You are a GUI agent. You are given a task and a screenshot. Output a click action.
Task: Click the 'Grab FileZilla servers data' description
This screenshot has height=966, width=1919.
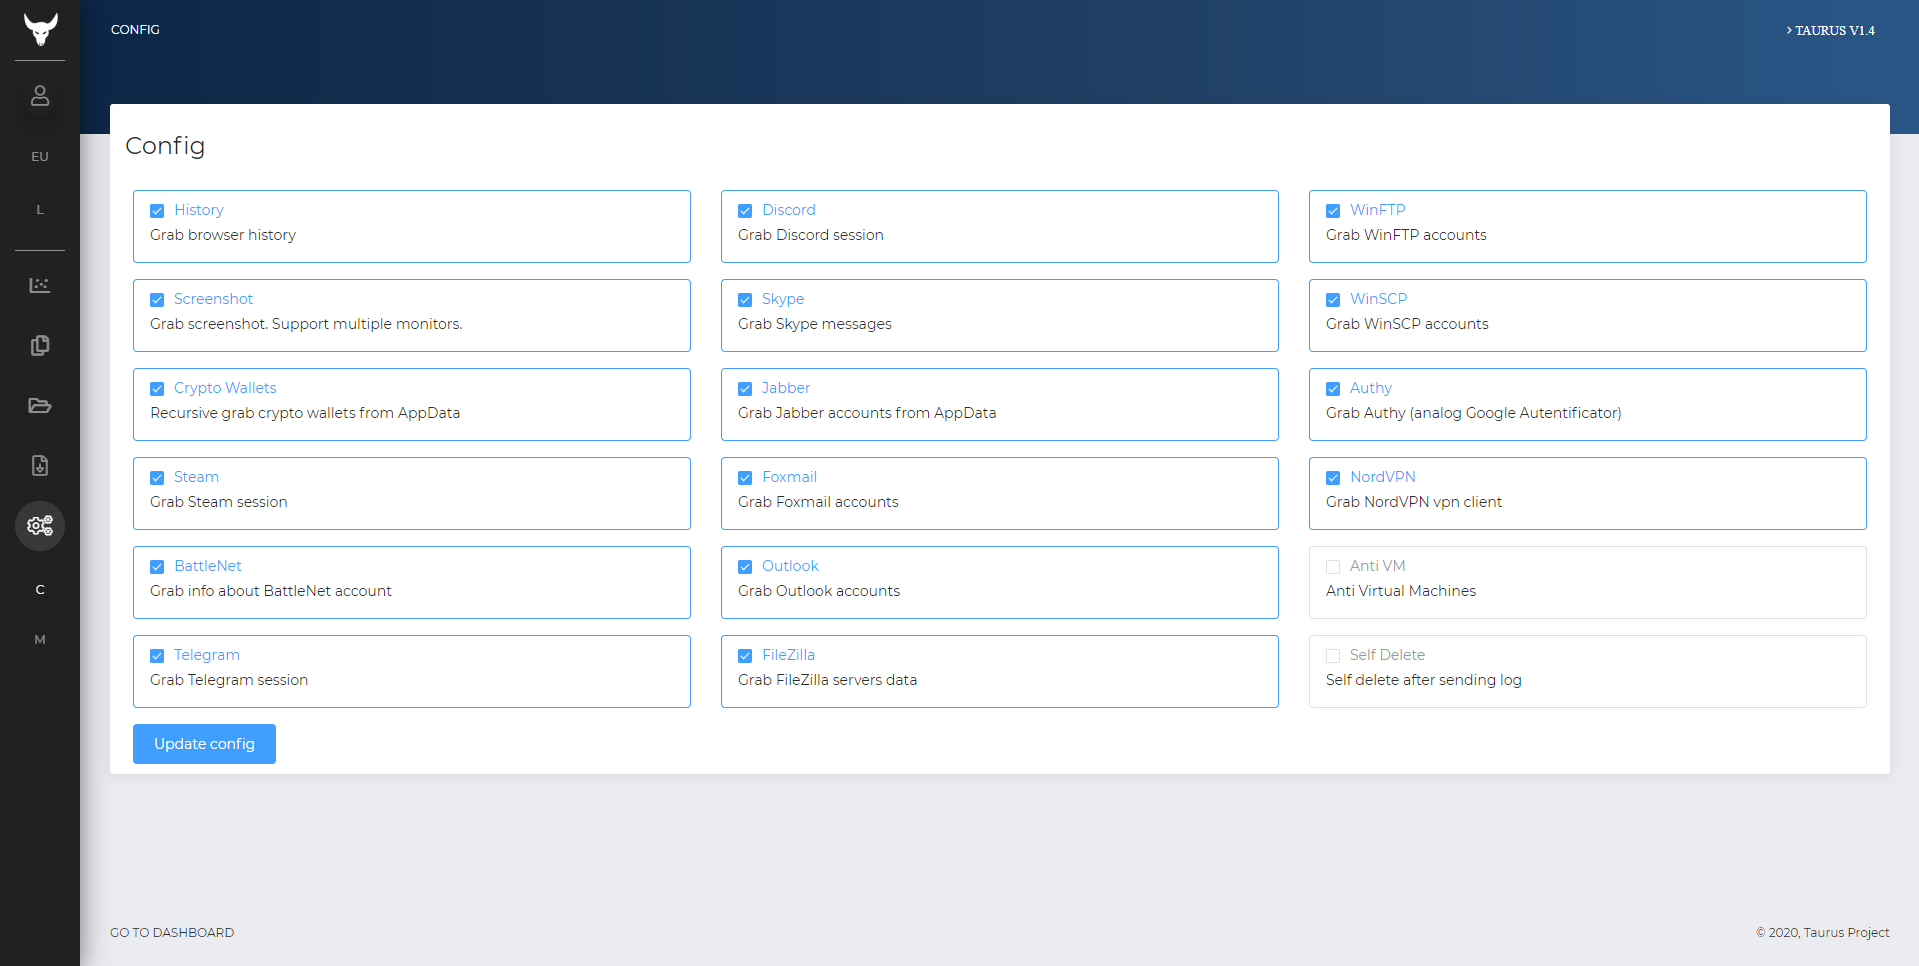[828, 680]
